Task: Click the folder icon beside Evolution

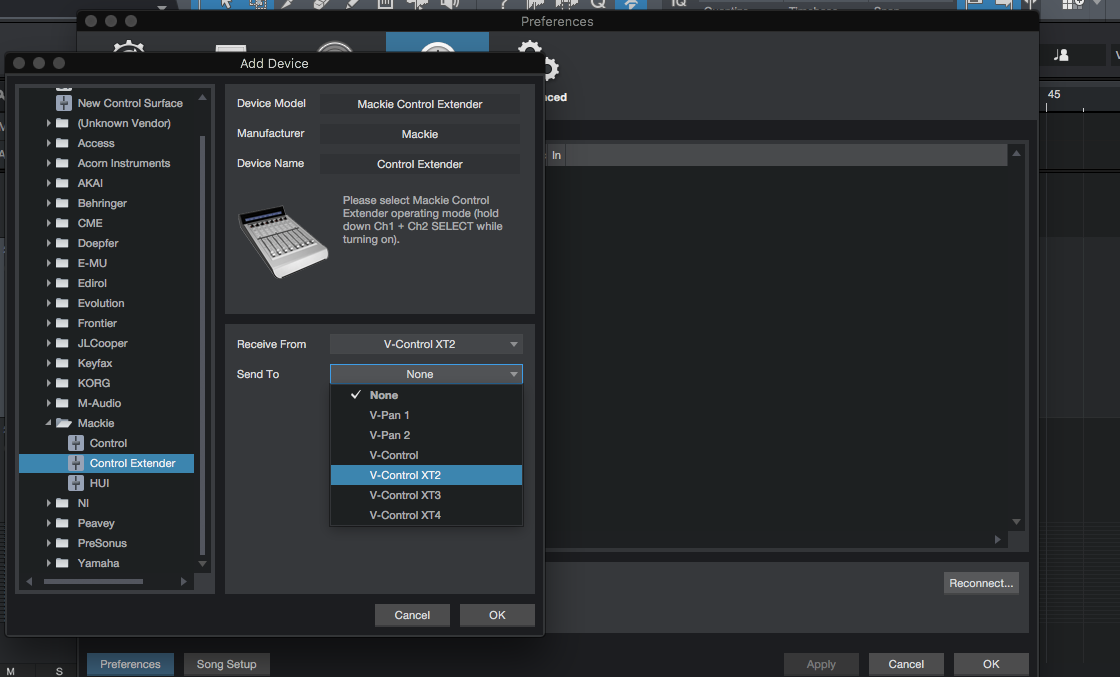Action: pyautogui.click(x=62, y=303)
